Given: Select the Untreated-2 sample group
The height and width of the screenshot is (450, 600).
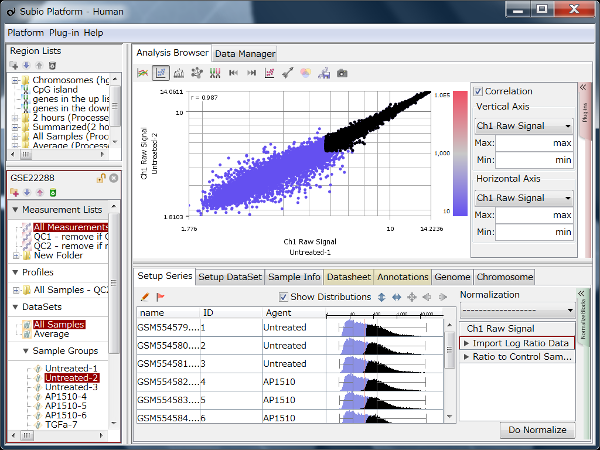Looking at the screenshot, I should 71,378.
